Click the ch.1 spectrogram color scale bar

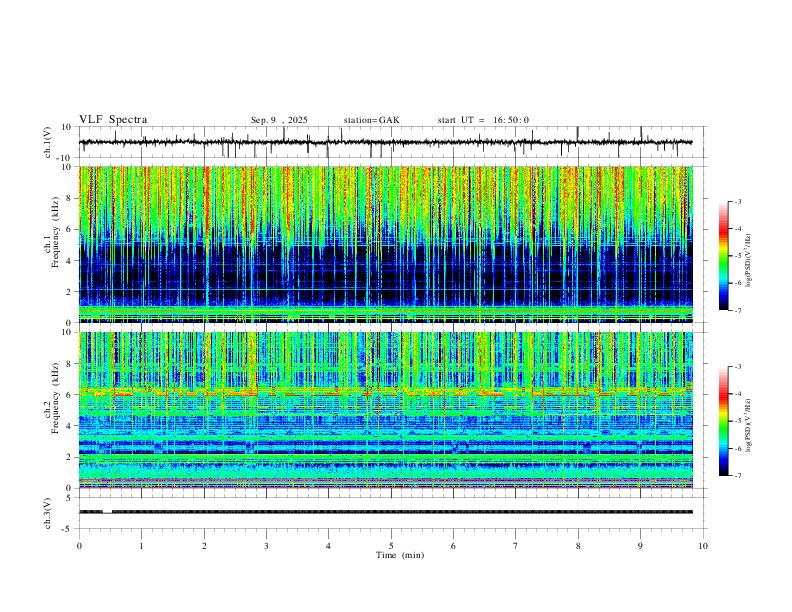click(723, 256)
